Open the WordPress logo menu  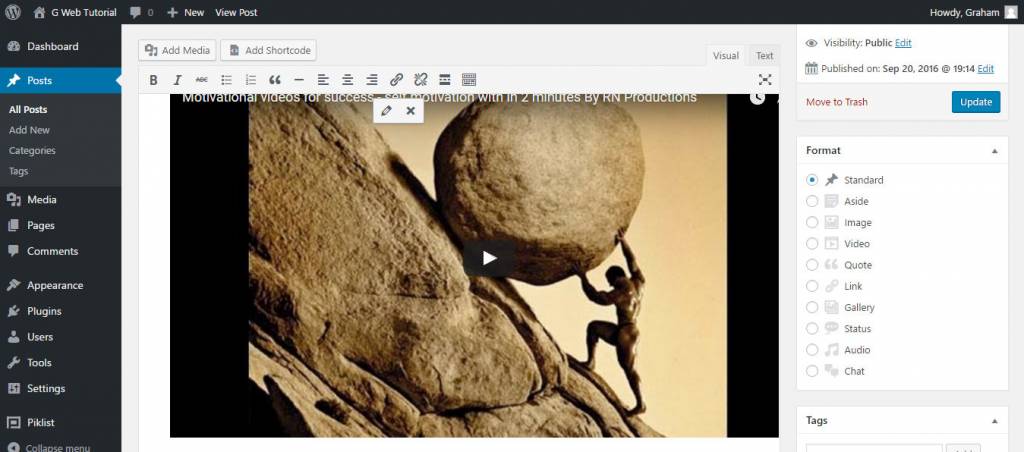12,12
